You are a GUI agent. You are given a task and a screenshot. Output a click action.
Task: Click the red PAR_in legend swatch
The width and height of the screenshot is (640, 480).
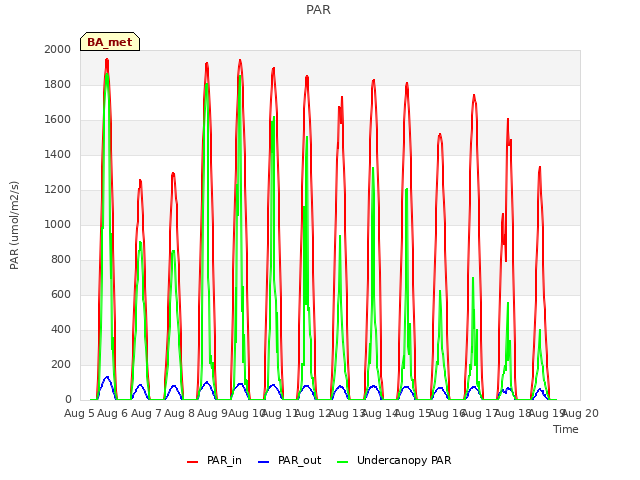pos(192,462)
